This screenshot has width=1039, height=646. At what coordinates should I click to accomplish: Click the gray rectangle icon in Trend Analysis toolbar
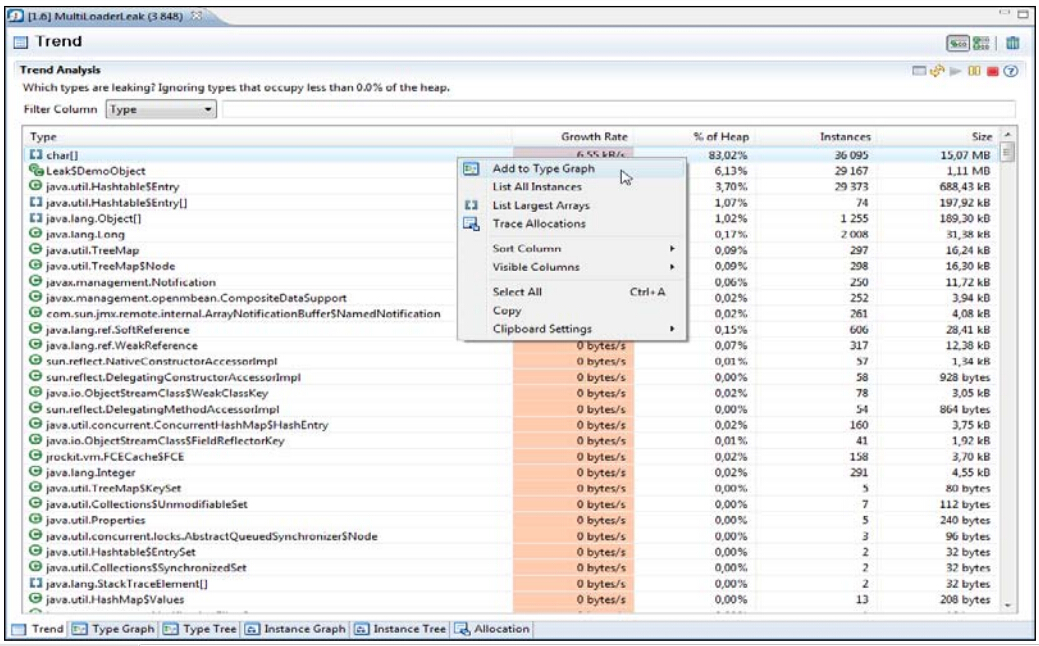[x=919, y=71]
